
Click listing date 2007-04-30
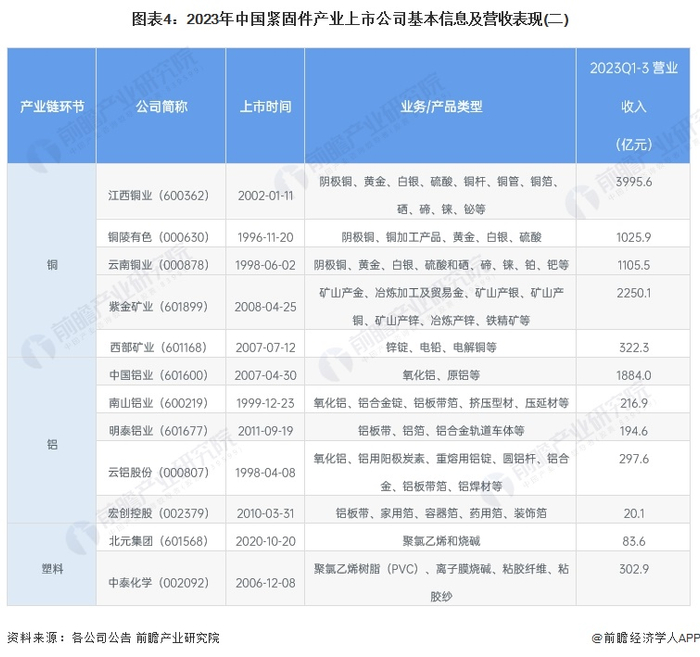pos(265,375)
